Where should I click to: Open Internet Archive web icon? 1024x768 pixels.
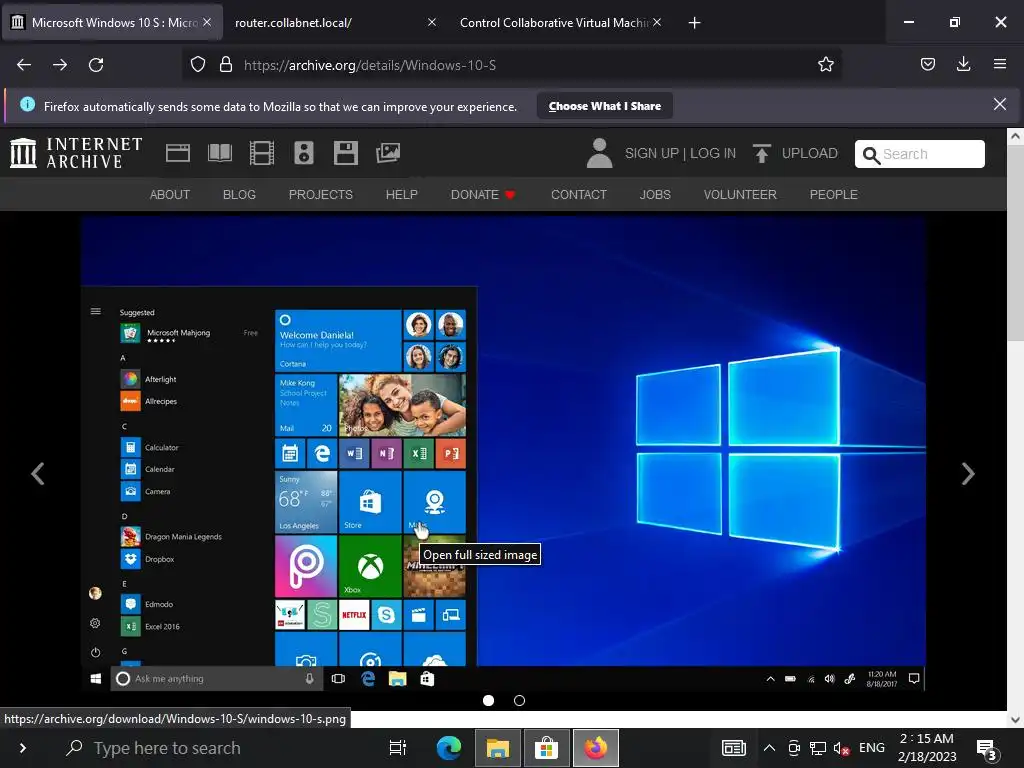(178, 153)
